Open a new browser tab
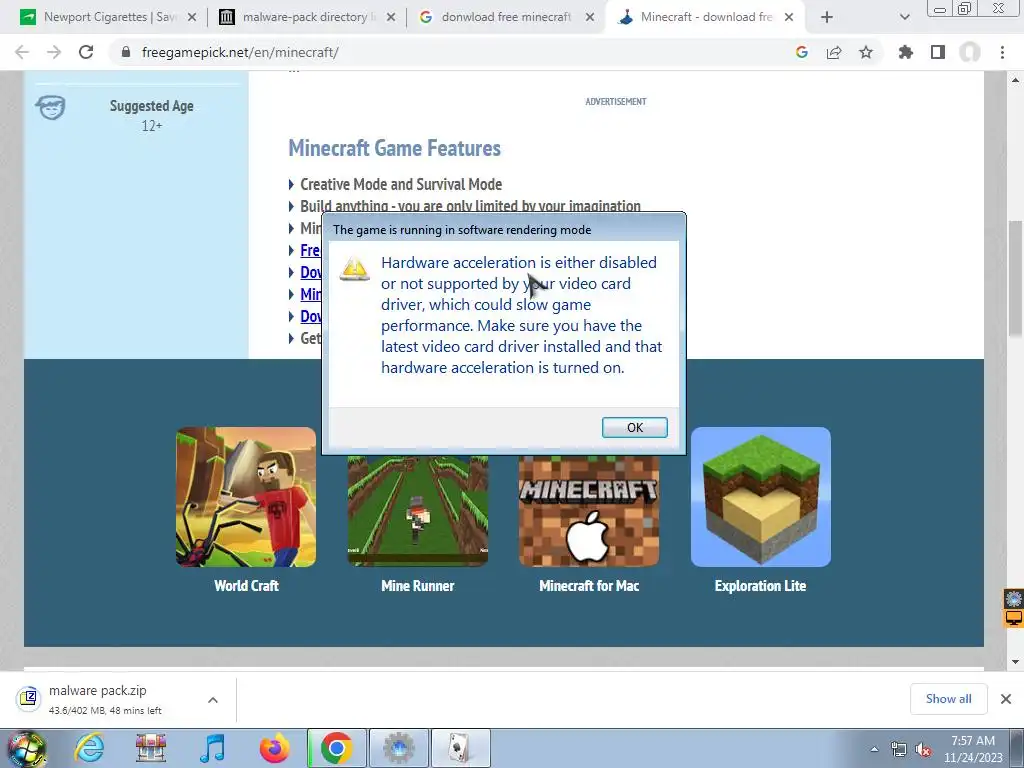The height and width of the screenshot is (768, 1024). [827, 18]
